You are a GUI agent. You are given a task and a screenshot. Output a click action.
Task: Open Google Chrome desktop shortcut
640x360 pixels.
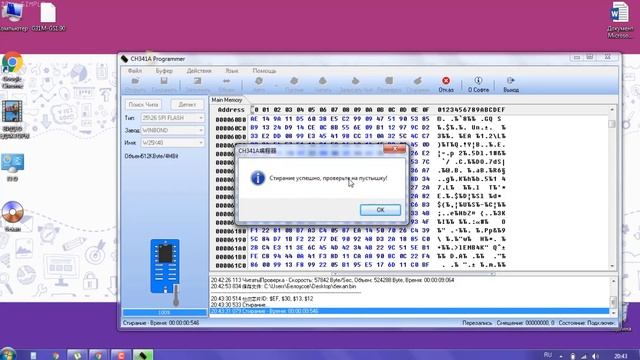(12, 70)
